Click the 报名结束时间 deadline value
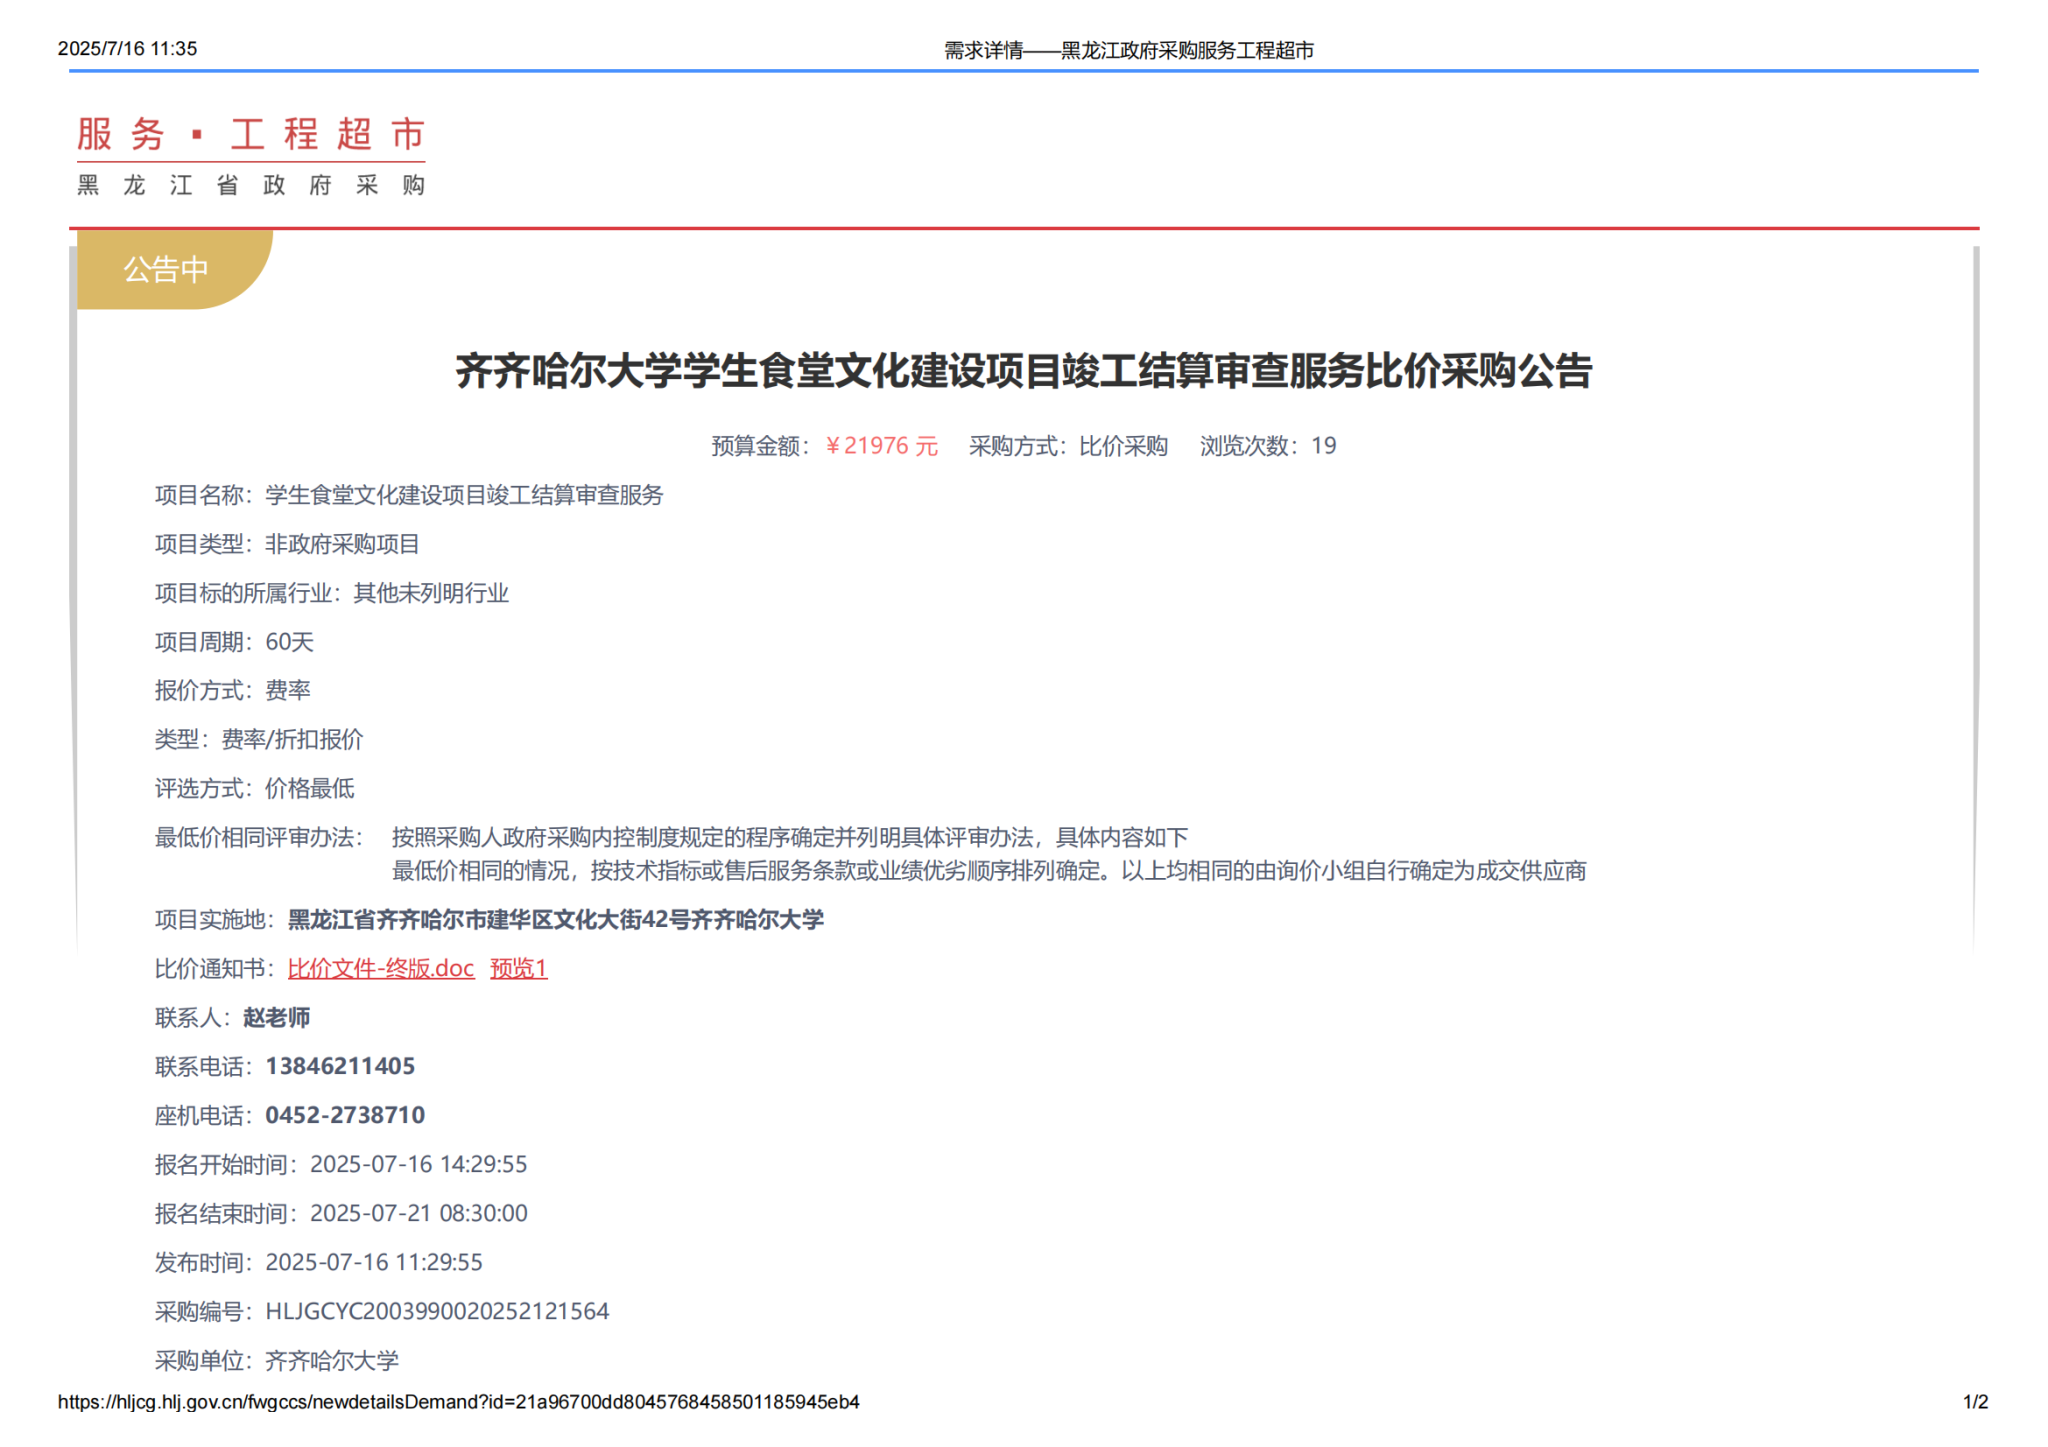Image resolution: width=2048 pixels, height=1447 pixels. coord(418,1213)
